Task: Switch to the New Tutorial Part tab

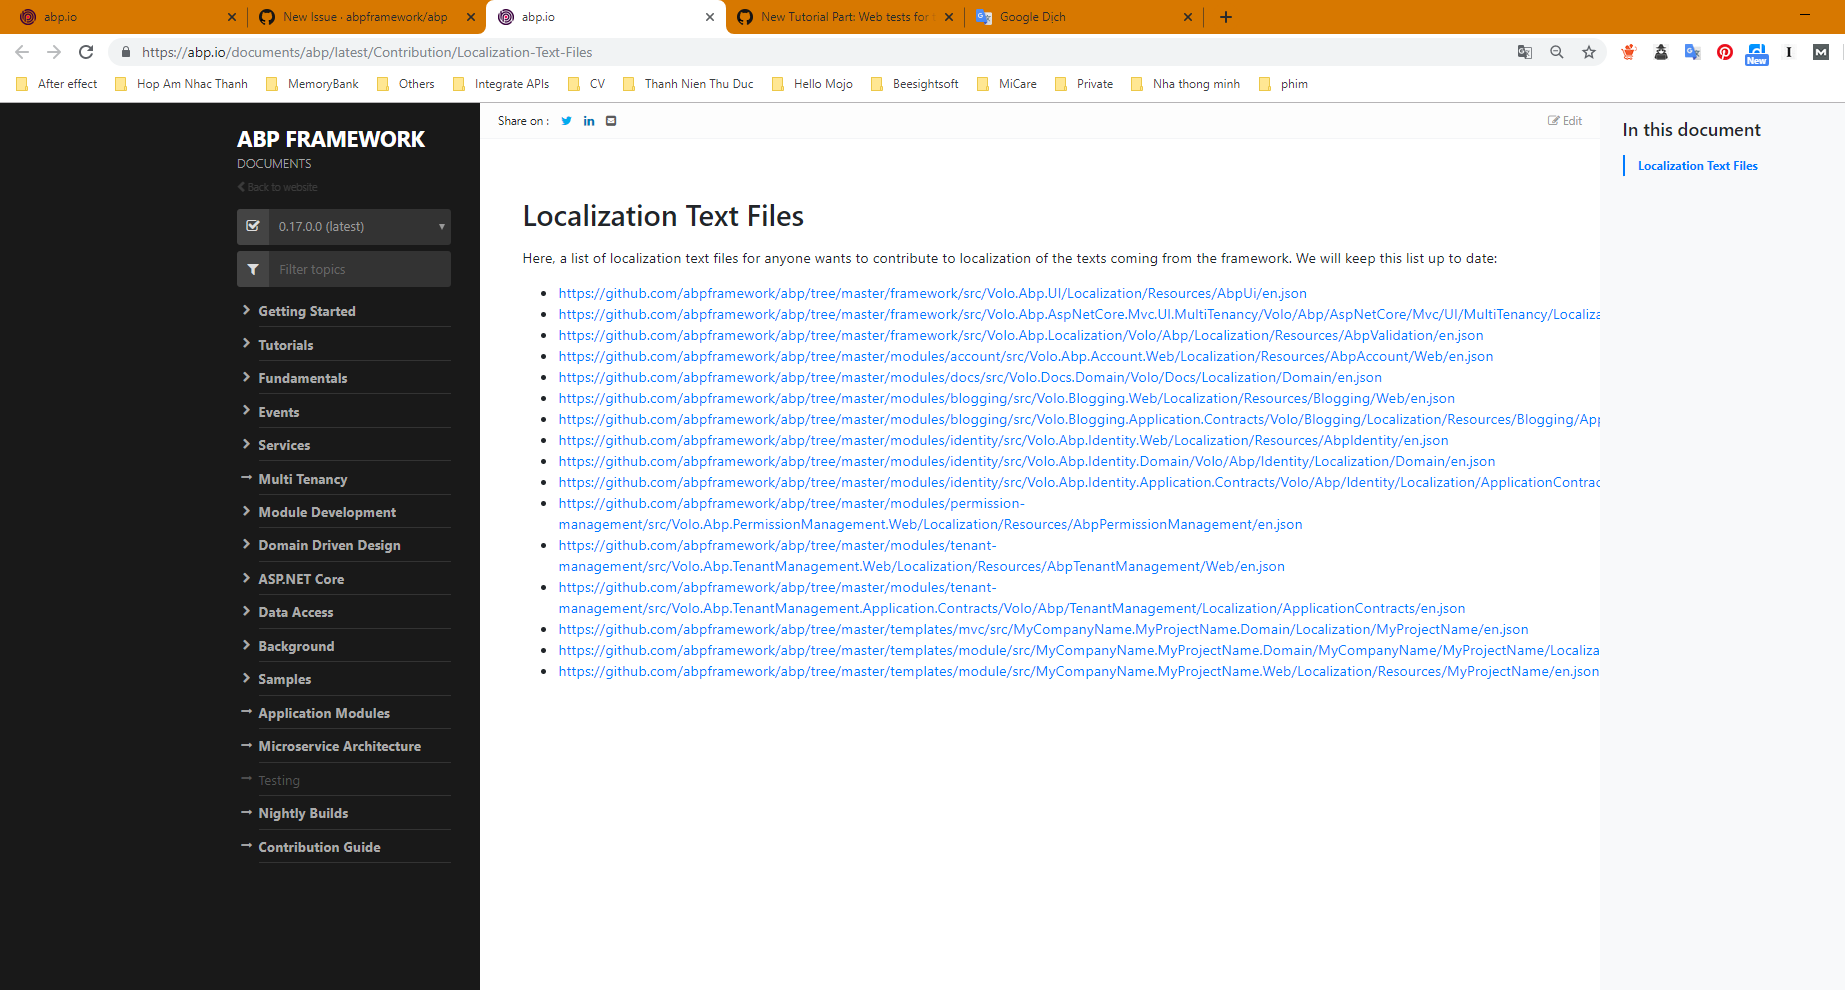Action: point(845,17)
